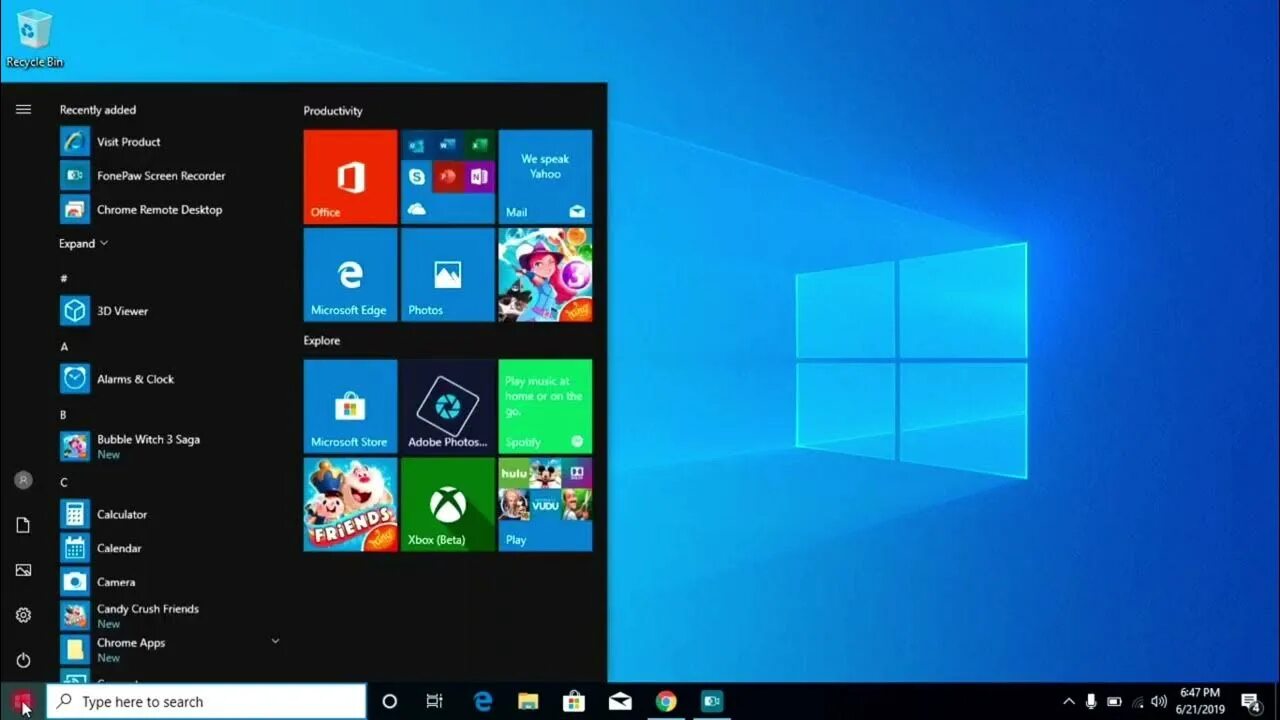Viewport: 1280px width, 720px height.
Task: Open Bubble Witch game tile
Action: pos(545,274)
